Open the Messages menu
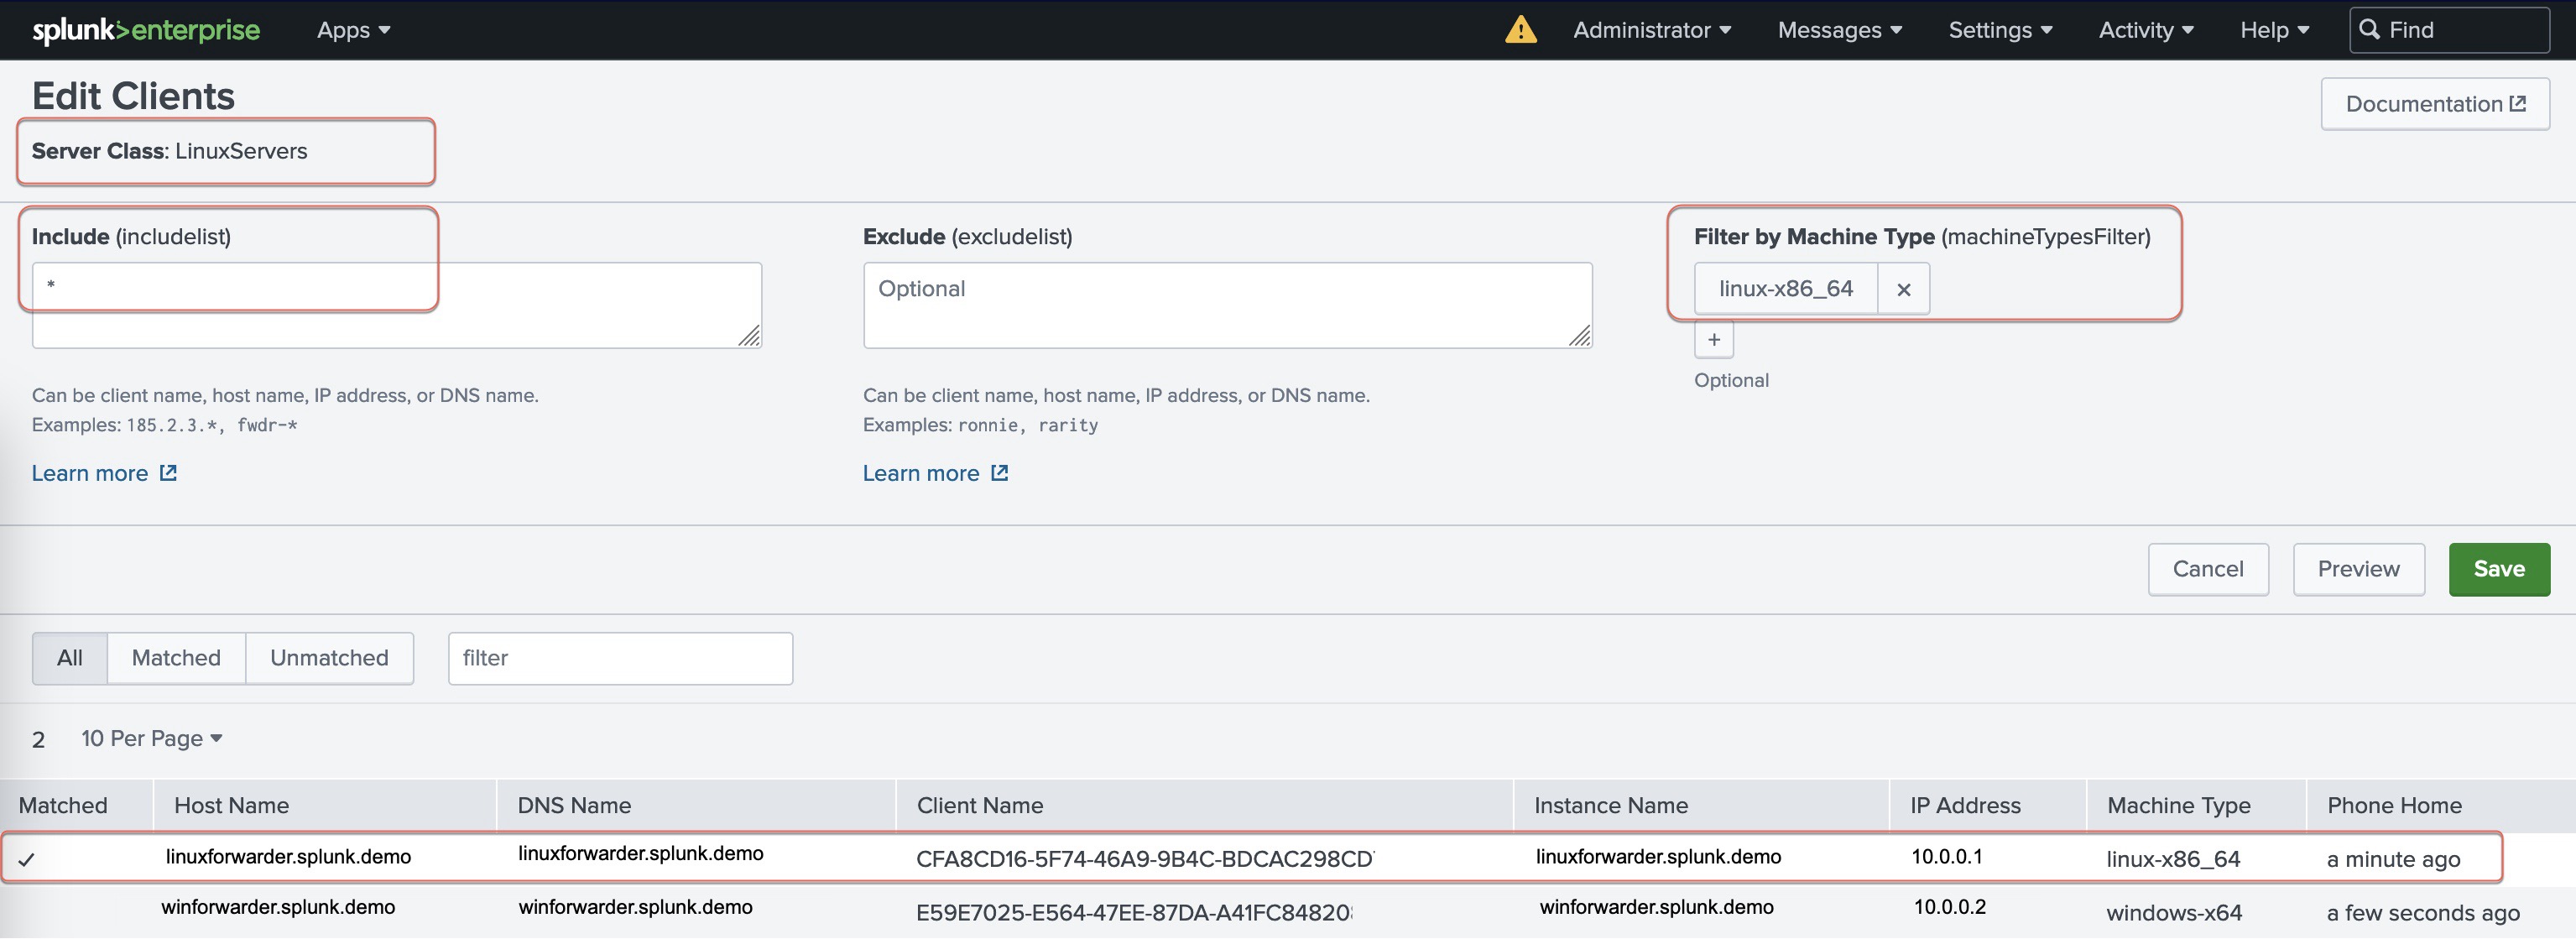 point(1839,30)
